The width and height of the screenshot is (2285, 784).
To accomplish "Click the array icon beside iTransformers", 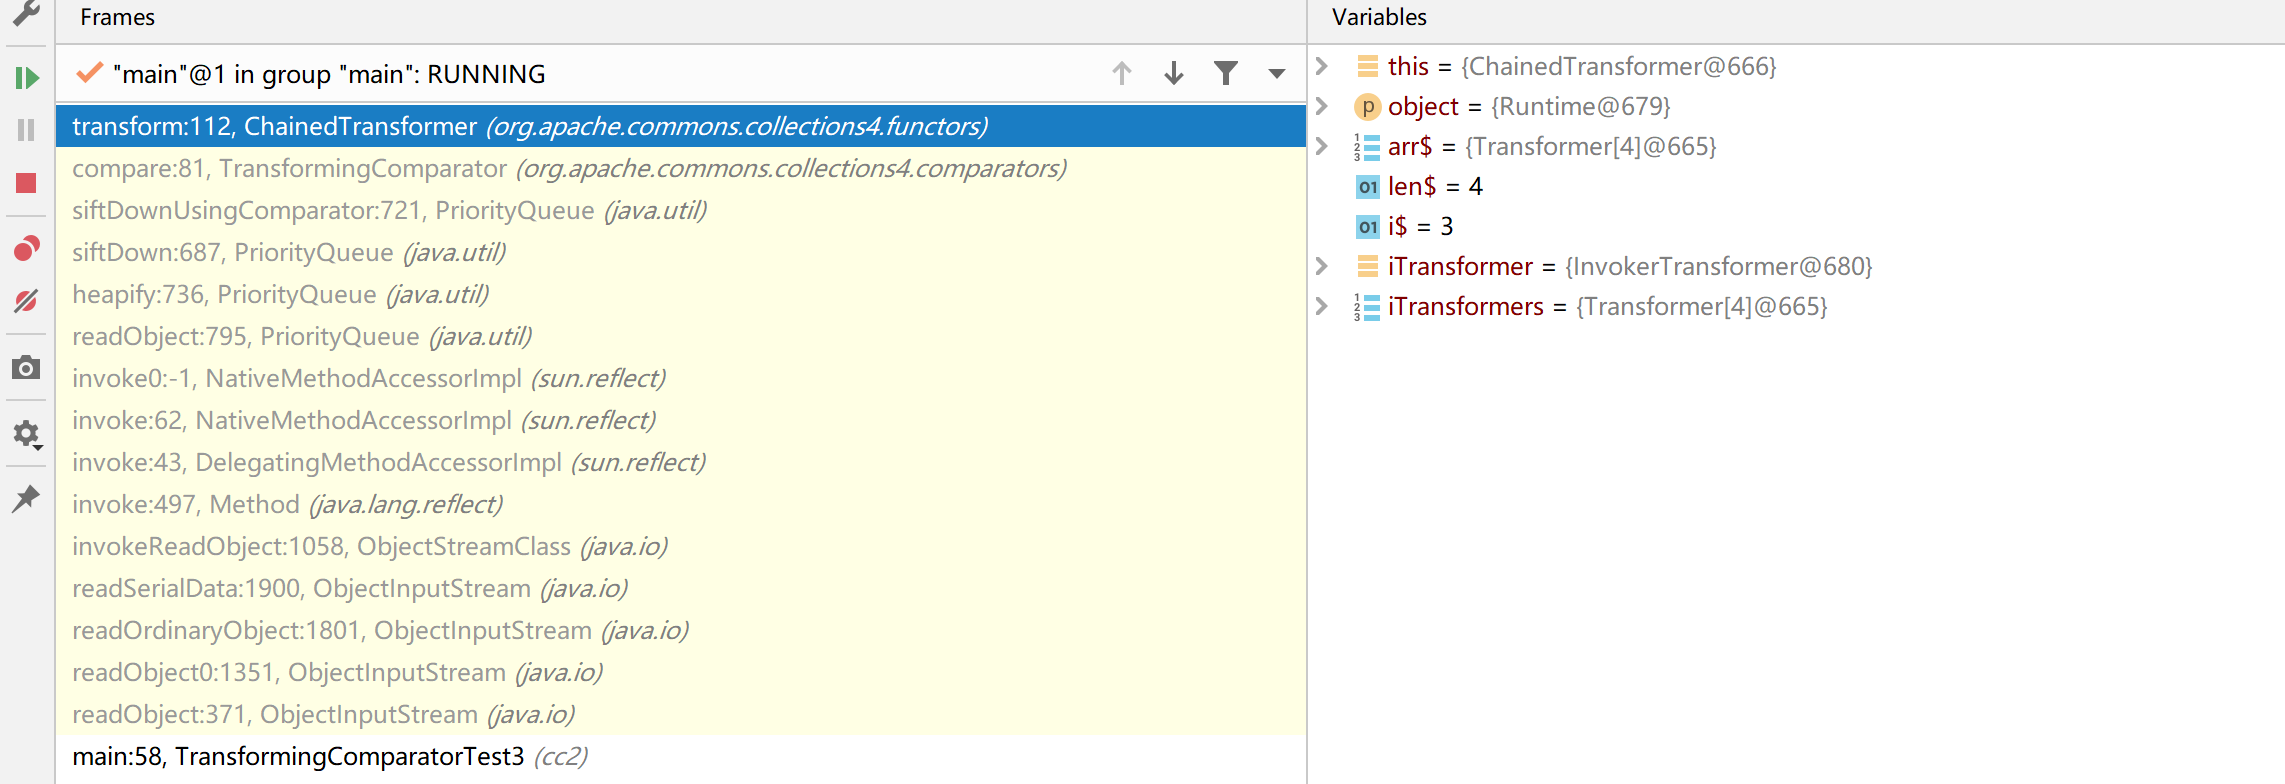I will click(x=1367, y=307).
